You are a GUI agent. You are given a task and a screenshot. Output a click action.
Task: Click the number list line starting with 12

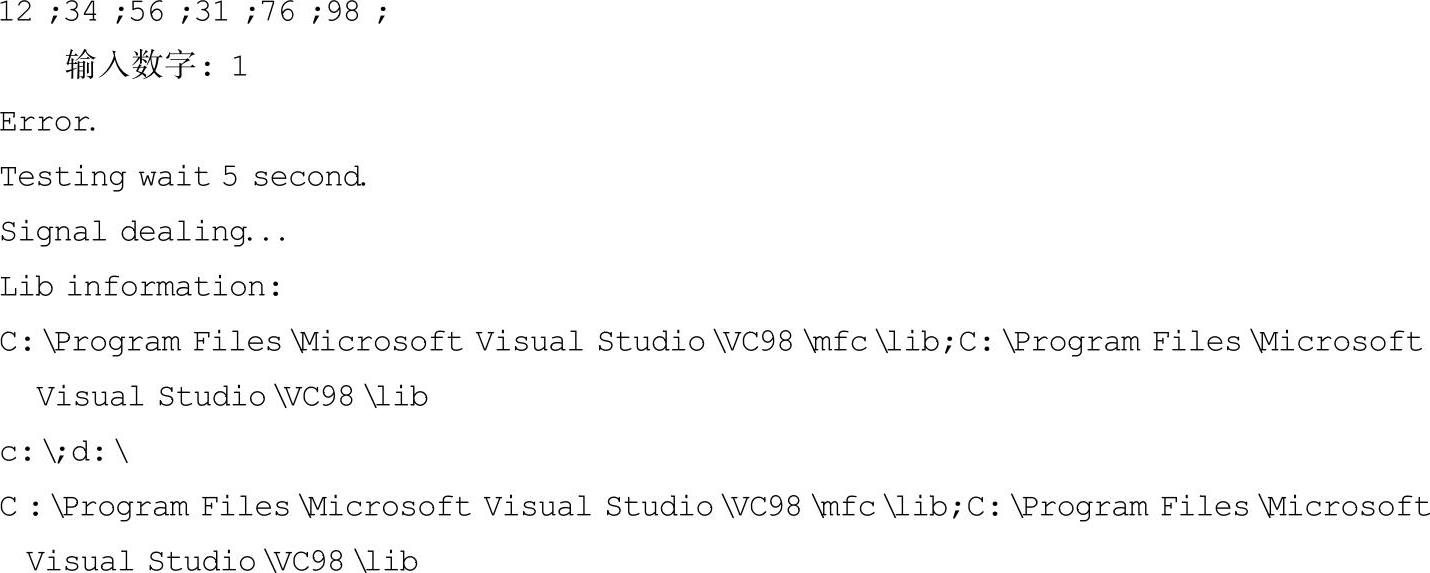[193, 13]
